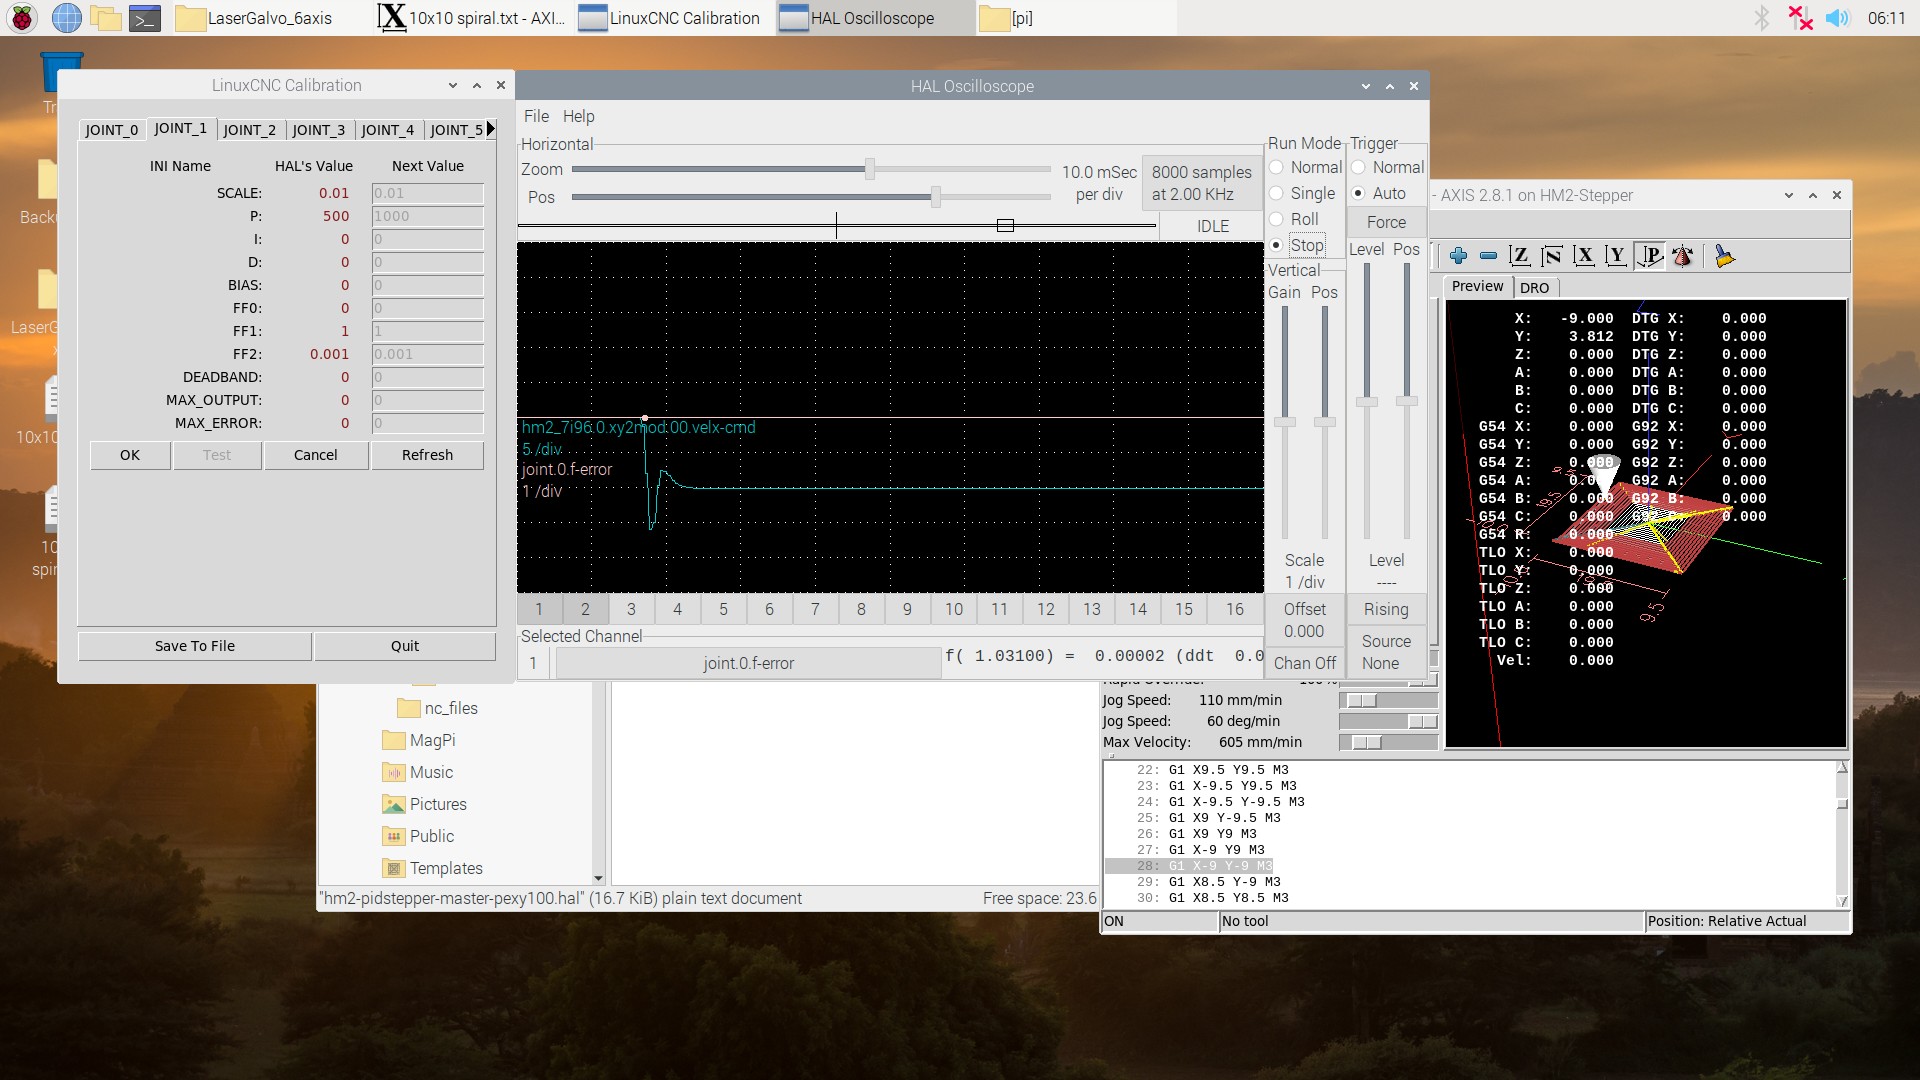Open volume control tray icon

(x=1838, y=18)
